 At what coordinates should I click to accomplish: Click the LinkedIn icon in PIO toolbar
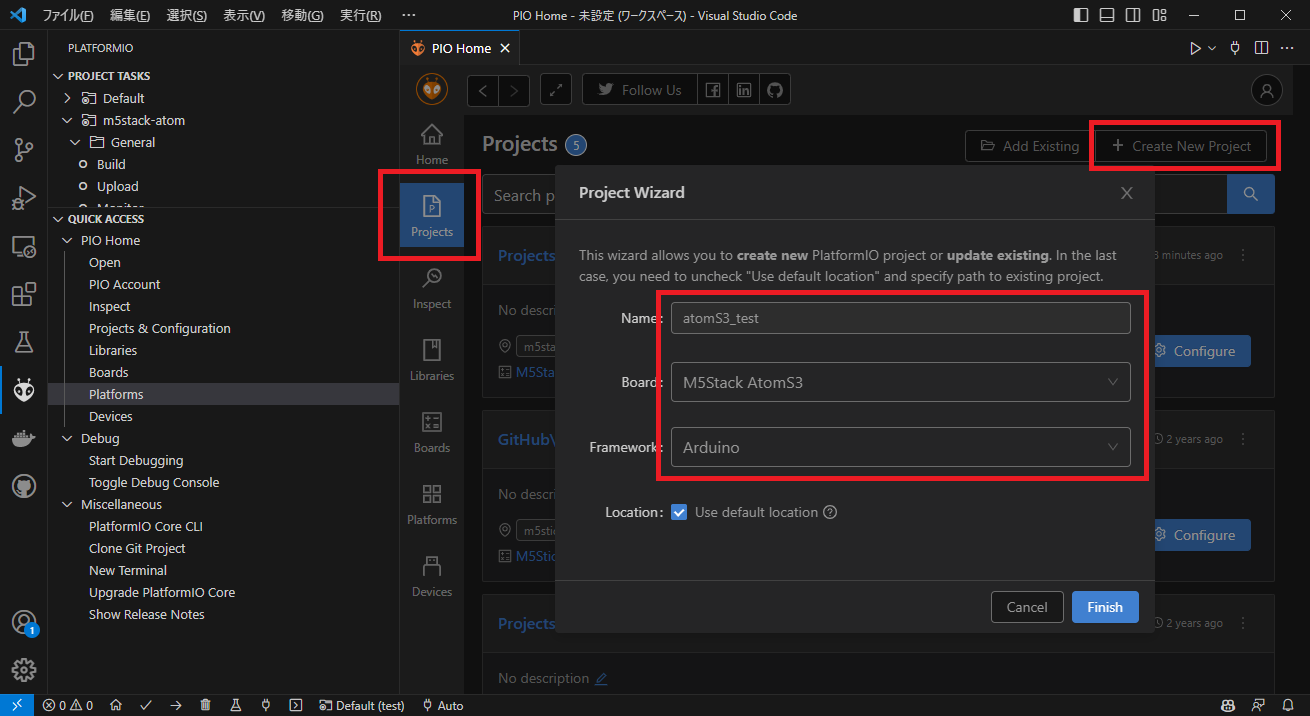coord(743,90)
